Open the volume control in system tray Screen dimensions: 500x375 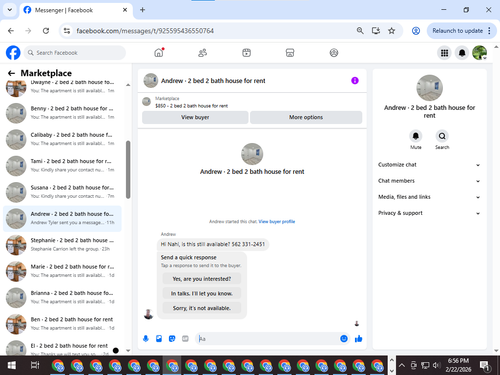tap(436, 365)
